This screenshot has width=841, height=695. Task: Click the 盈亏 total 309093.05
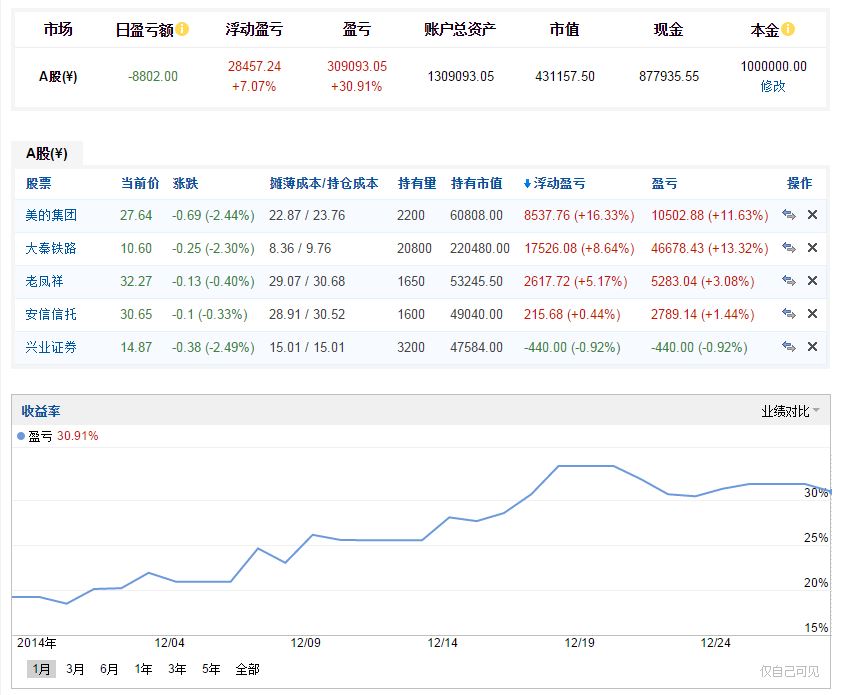coord(357,66)
